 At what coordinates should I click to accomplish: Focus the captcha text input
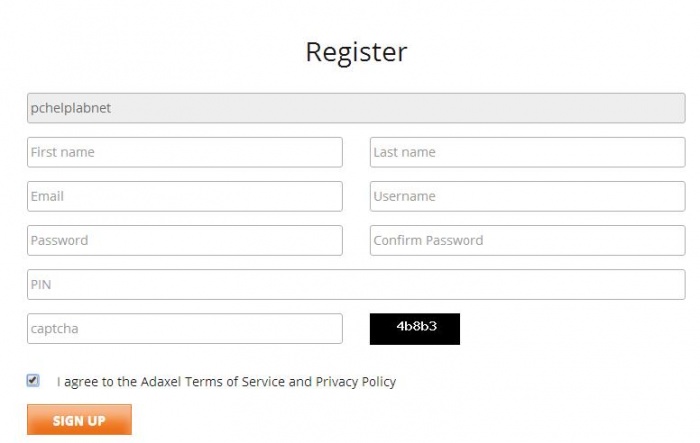[x=185, y=328]
